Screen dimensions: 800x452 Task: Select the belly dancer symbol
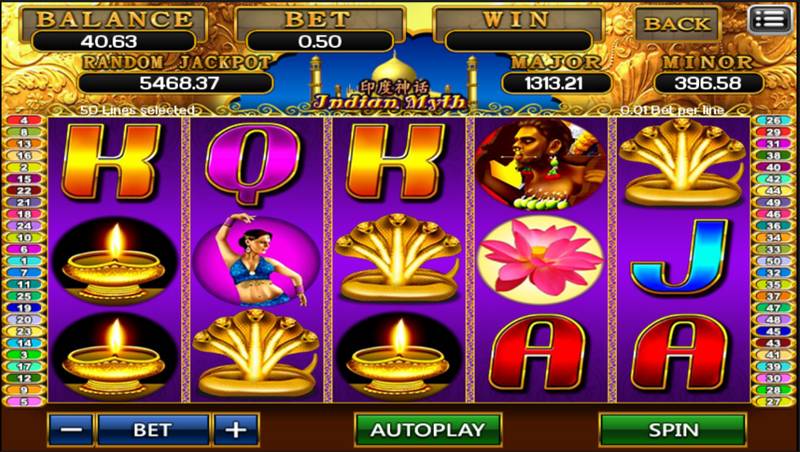(256, 260)
